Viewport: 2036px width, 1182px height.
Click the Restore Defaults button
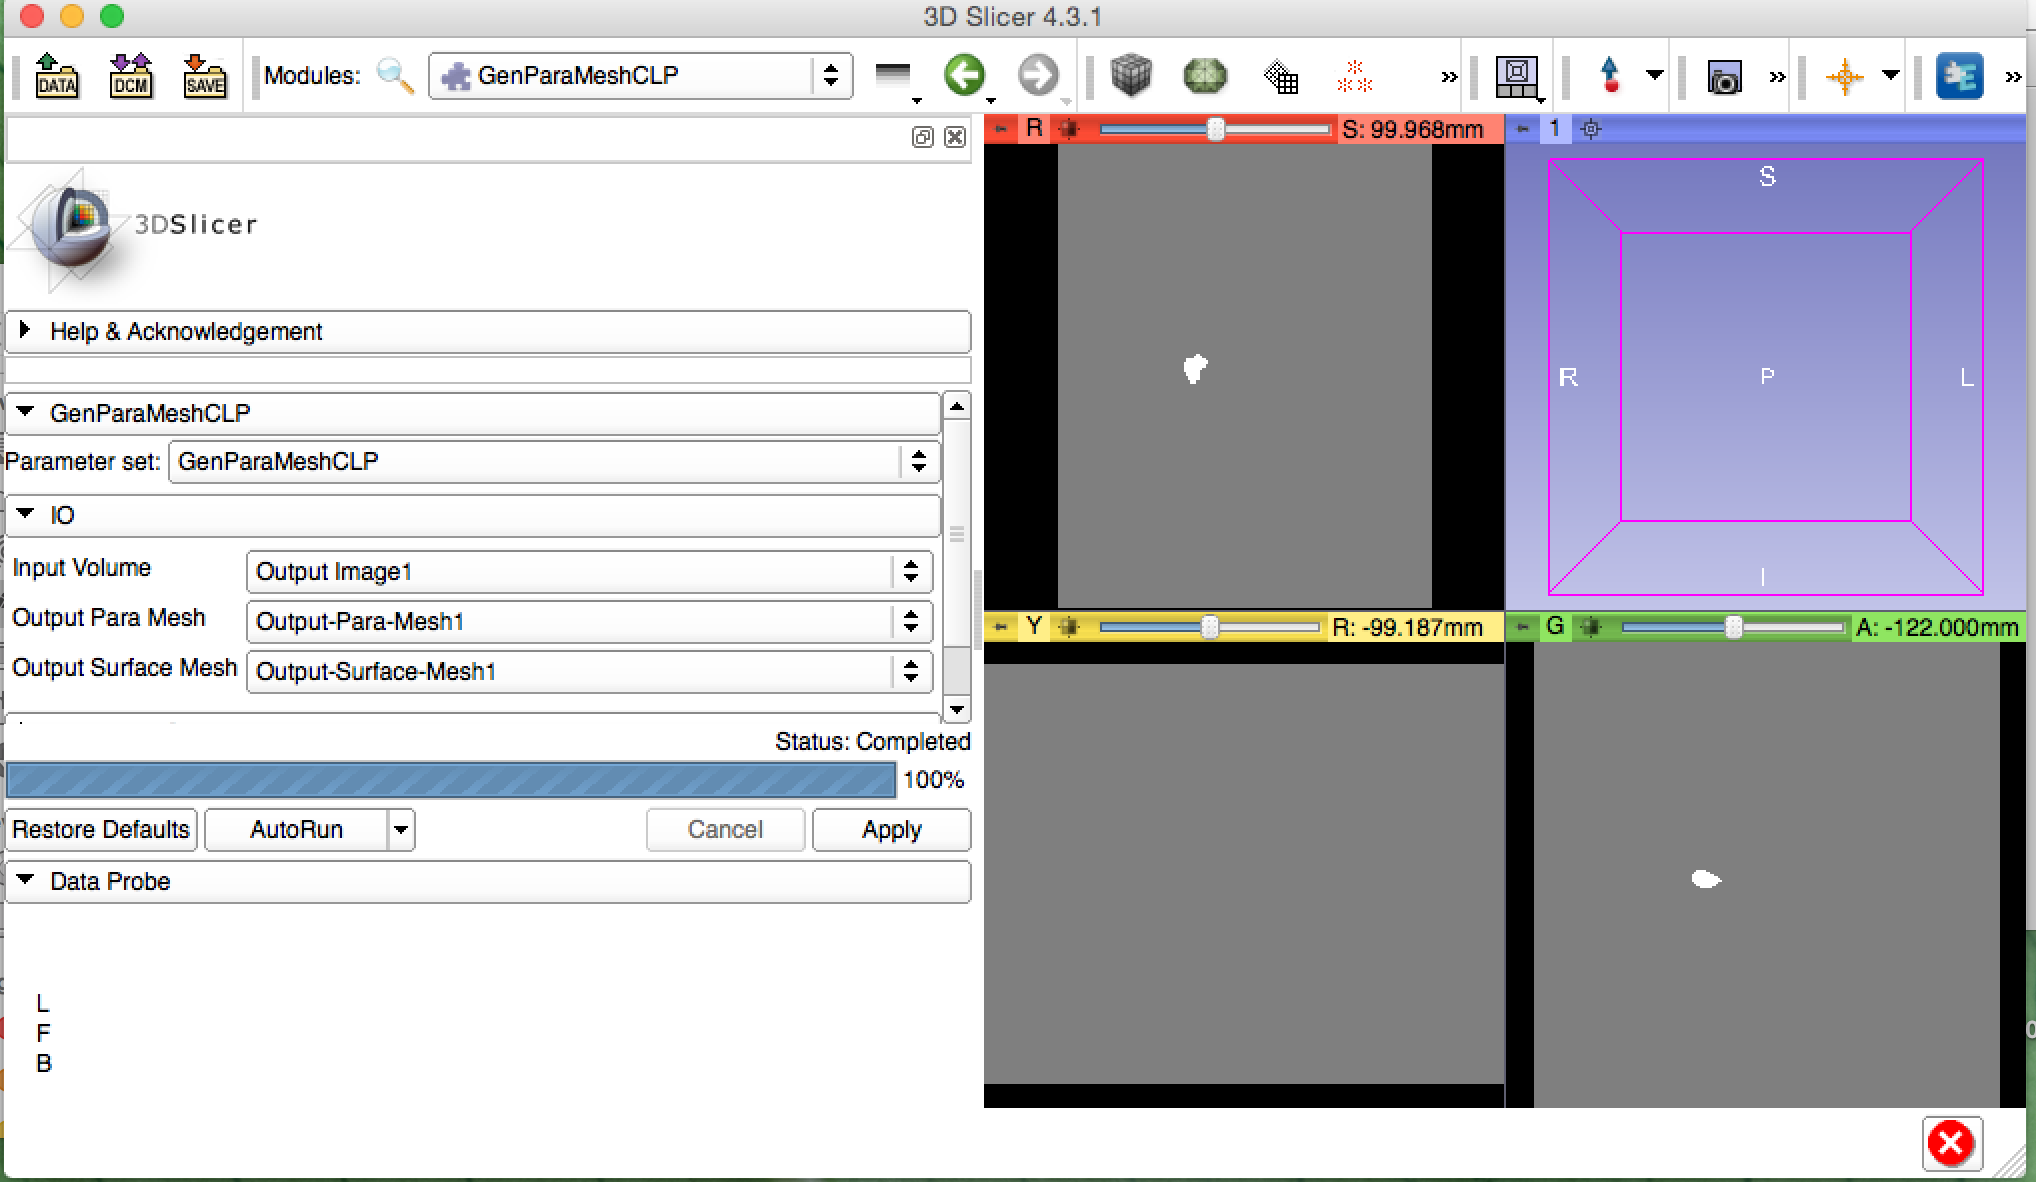click(x=101, y=830)
